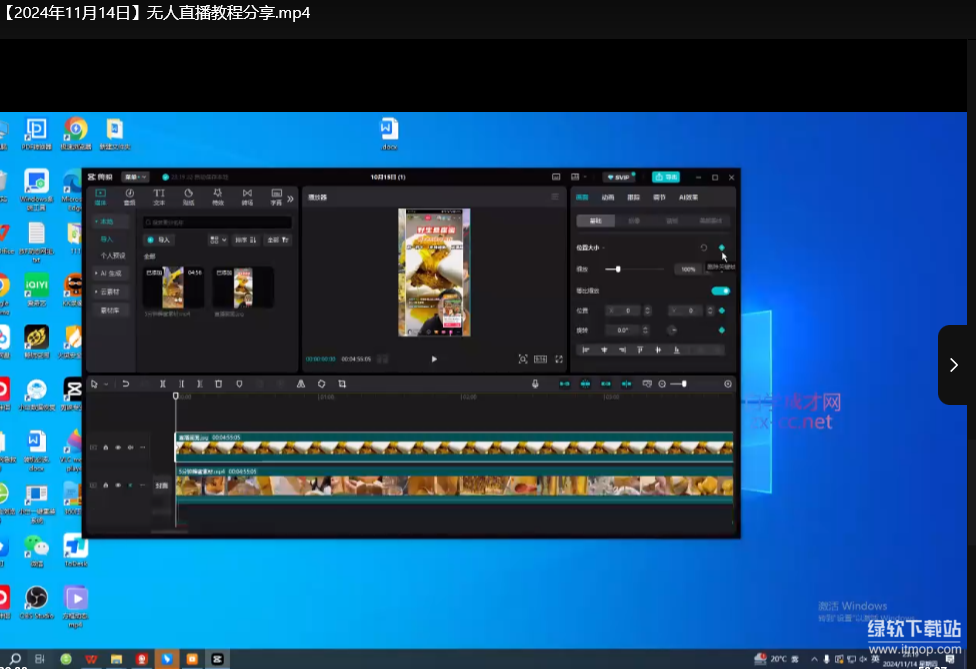Switch to the AI effects tab
976x669 pixels.
pos(688,197)
